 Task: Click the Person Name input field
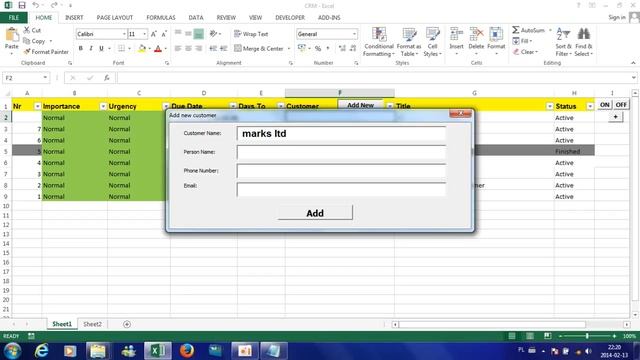pyautogui.click(x=341, y=152)
